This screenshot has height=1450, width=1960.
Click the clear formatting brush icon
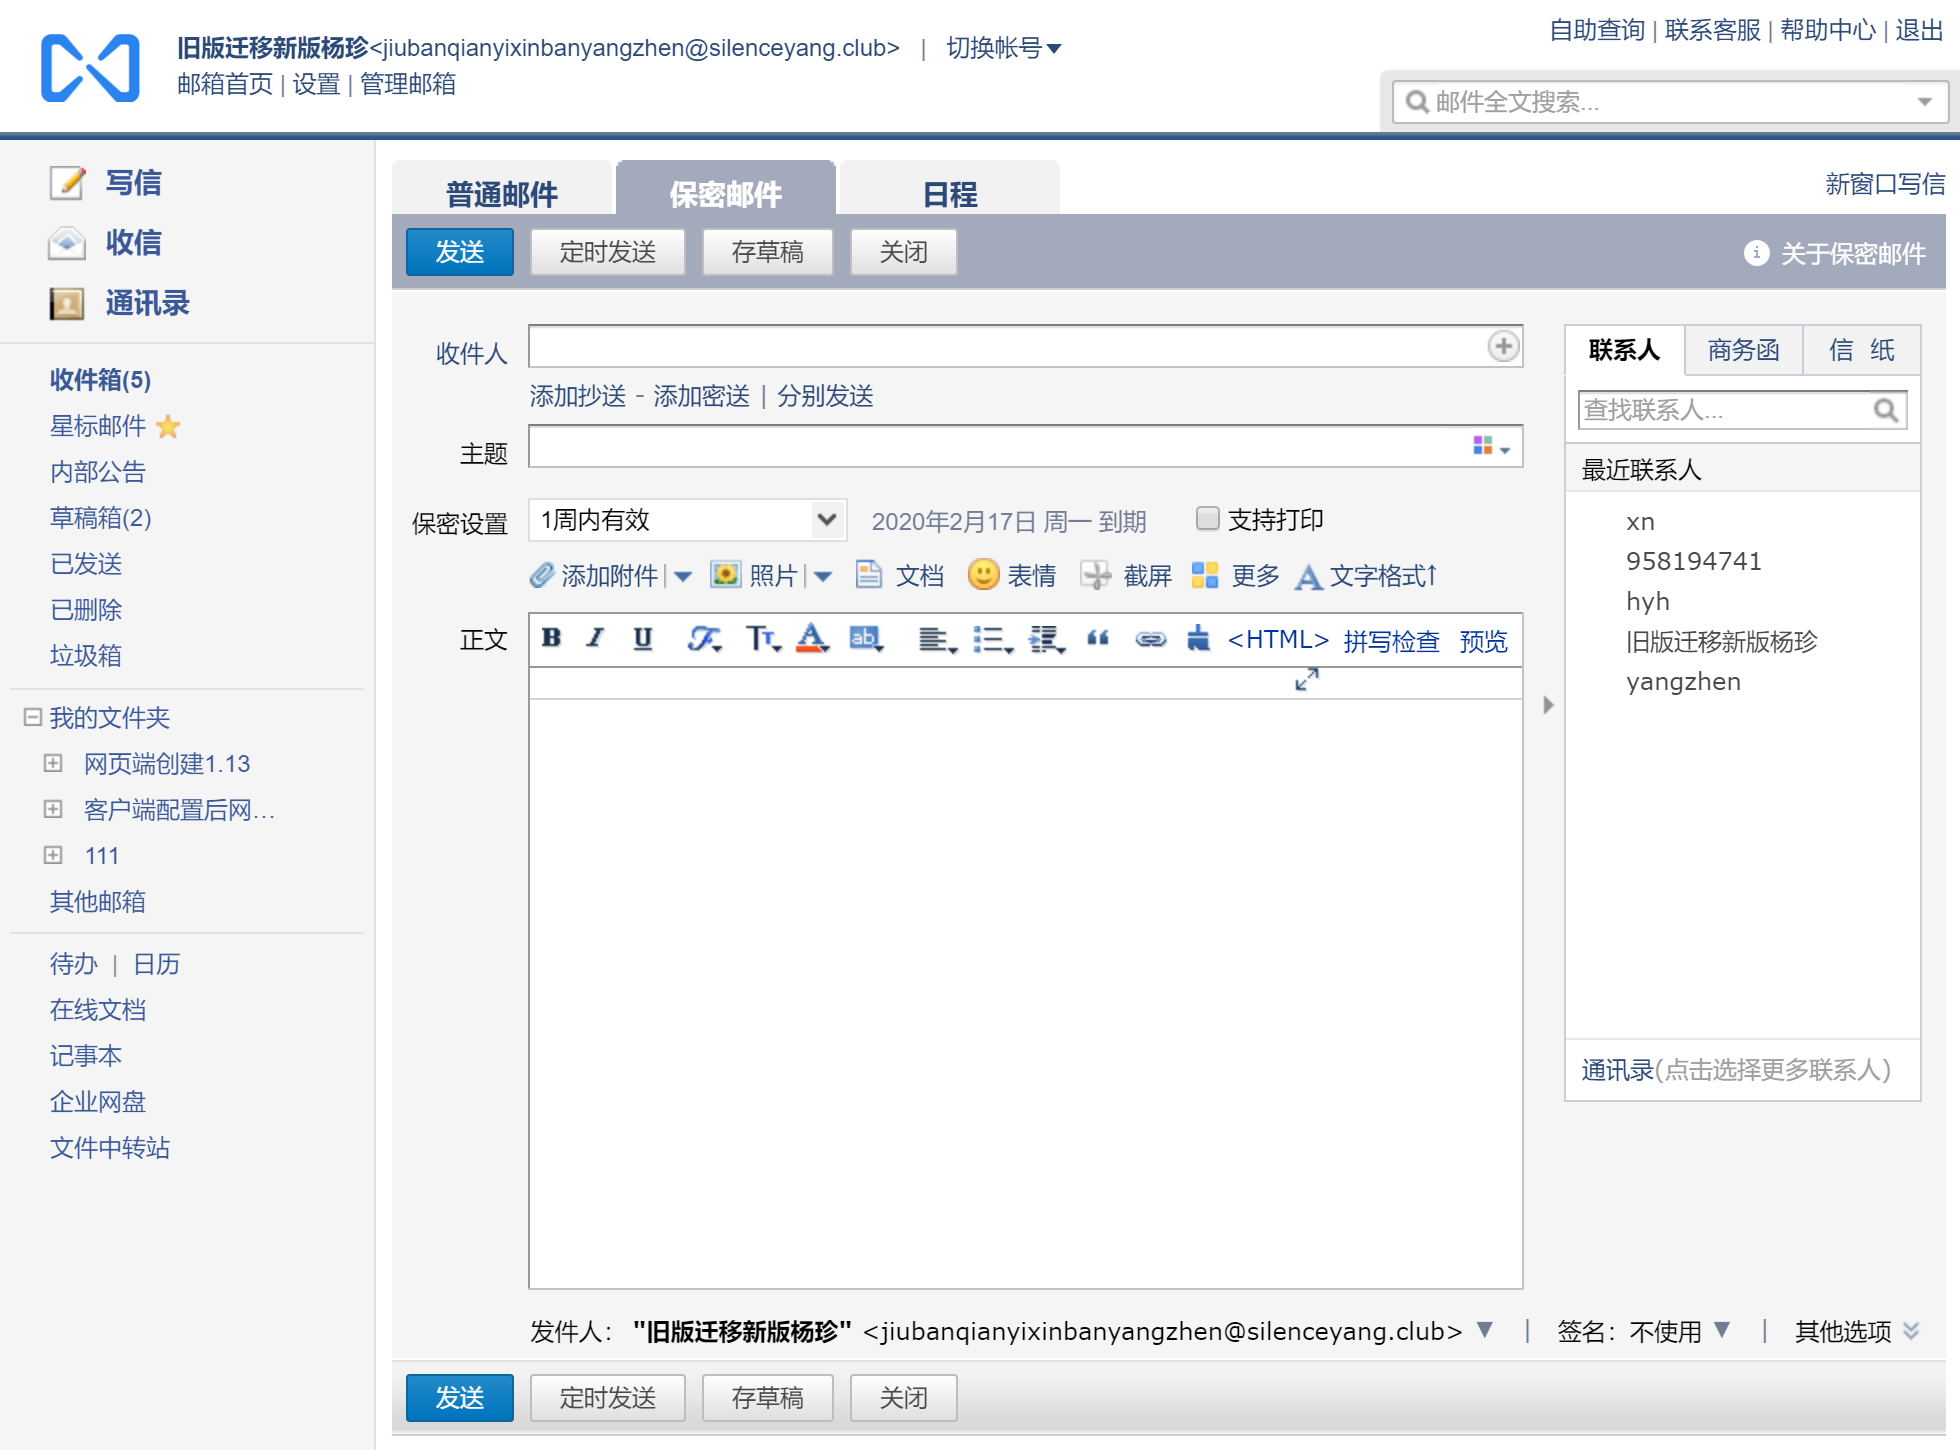[1198, 638]
